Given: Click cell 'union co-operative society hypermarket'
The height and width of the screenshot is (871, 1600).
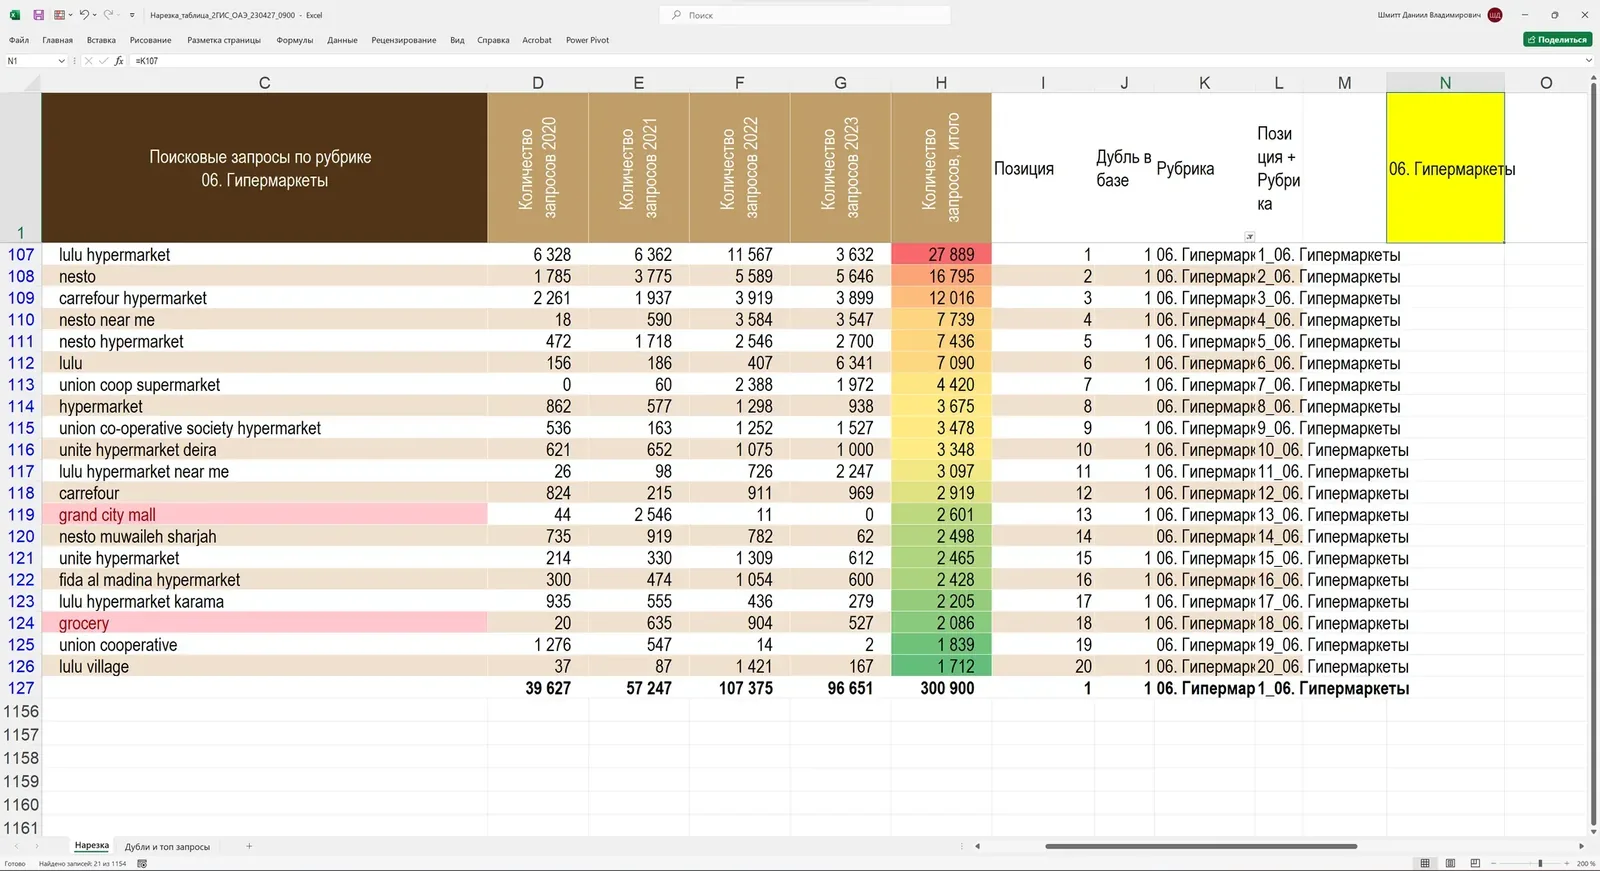Looking at the screenshot, I should pos(264,428).
